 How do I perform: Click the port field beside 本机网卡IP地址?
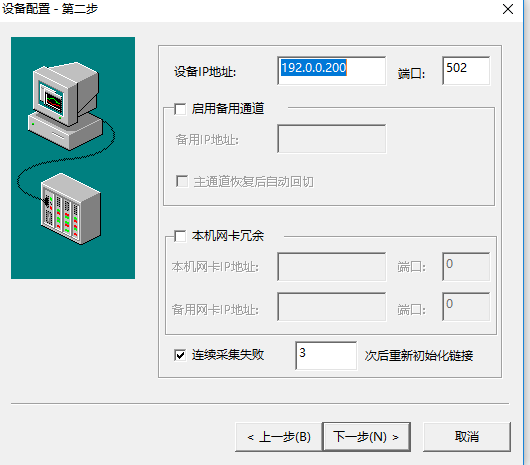(x=466, y=267)
